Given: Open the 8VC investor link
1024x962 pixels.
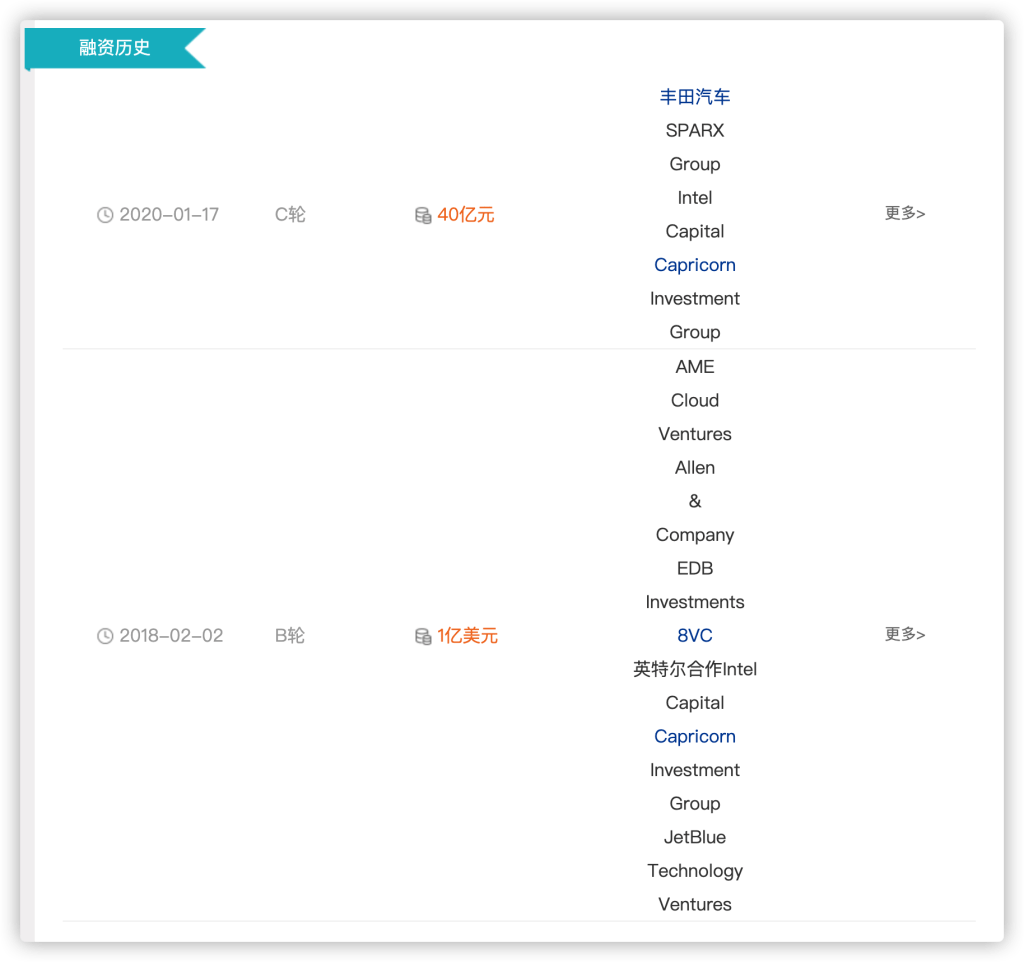Looking at the screenshot, I should [x=695, y=635].
